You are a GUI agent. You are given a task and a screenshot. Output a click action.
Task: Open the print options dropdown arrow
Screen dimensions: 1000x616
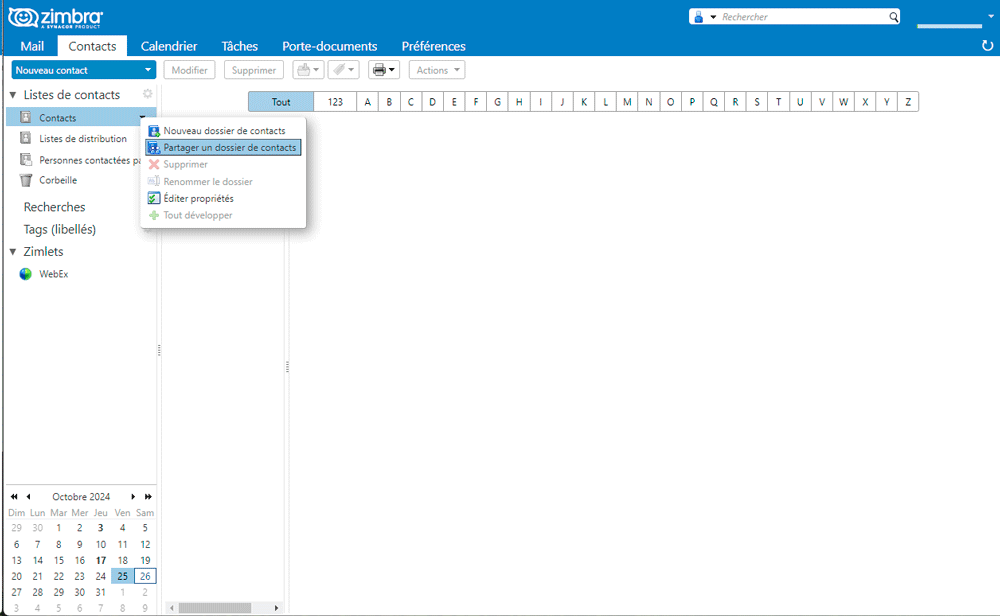pos(392,70)
